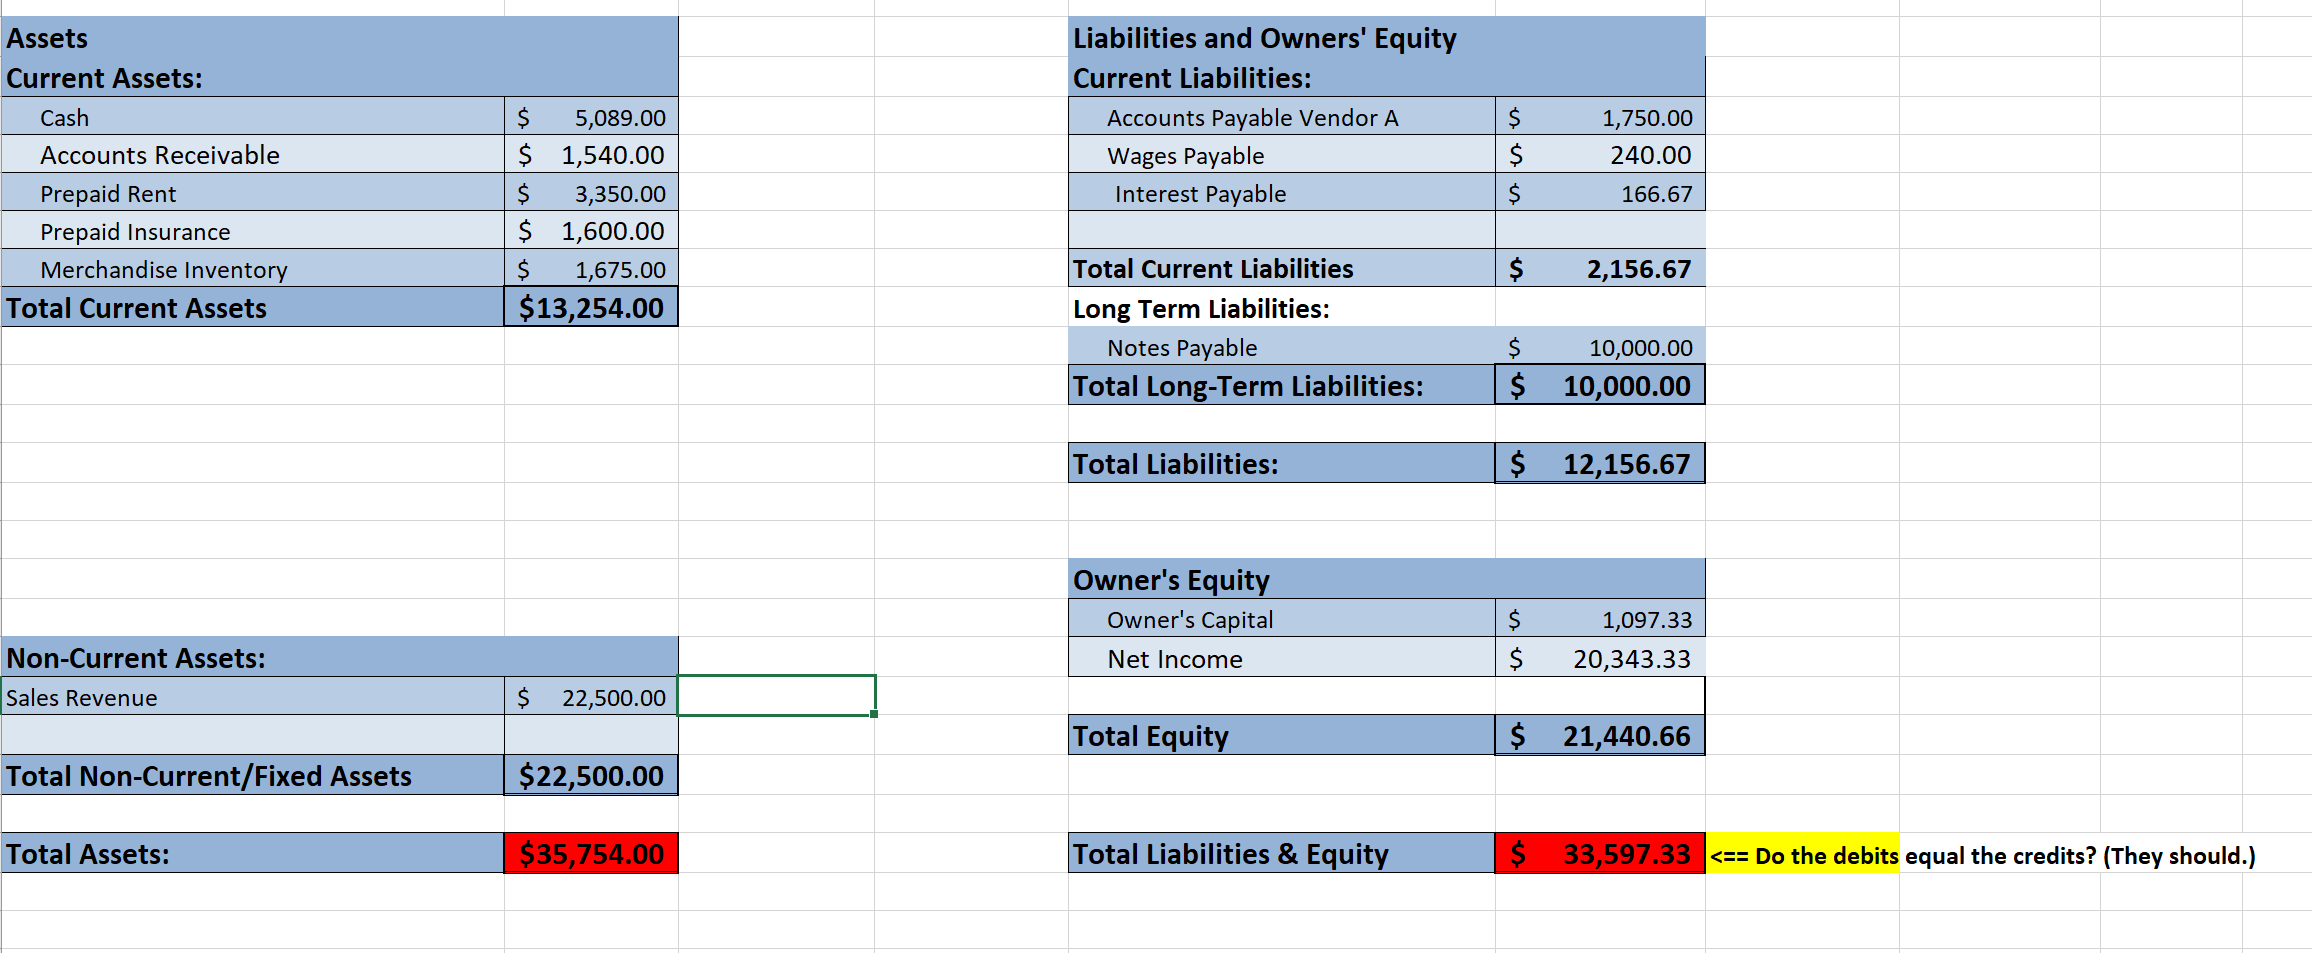Select the yellow 'Do the debits' note

point(1802,854)
